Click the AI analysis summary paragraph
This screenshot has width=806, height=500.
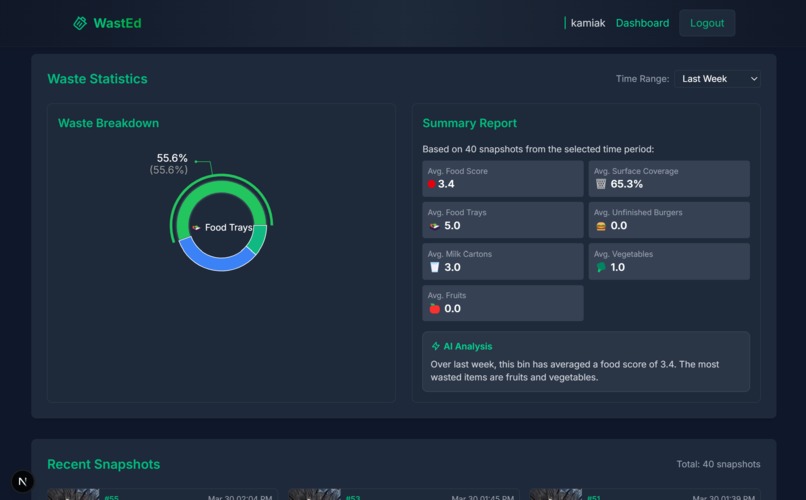coord(575,371)
